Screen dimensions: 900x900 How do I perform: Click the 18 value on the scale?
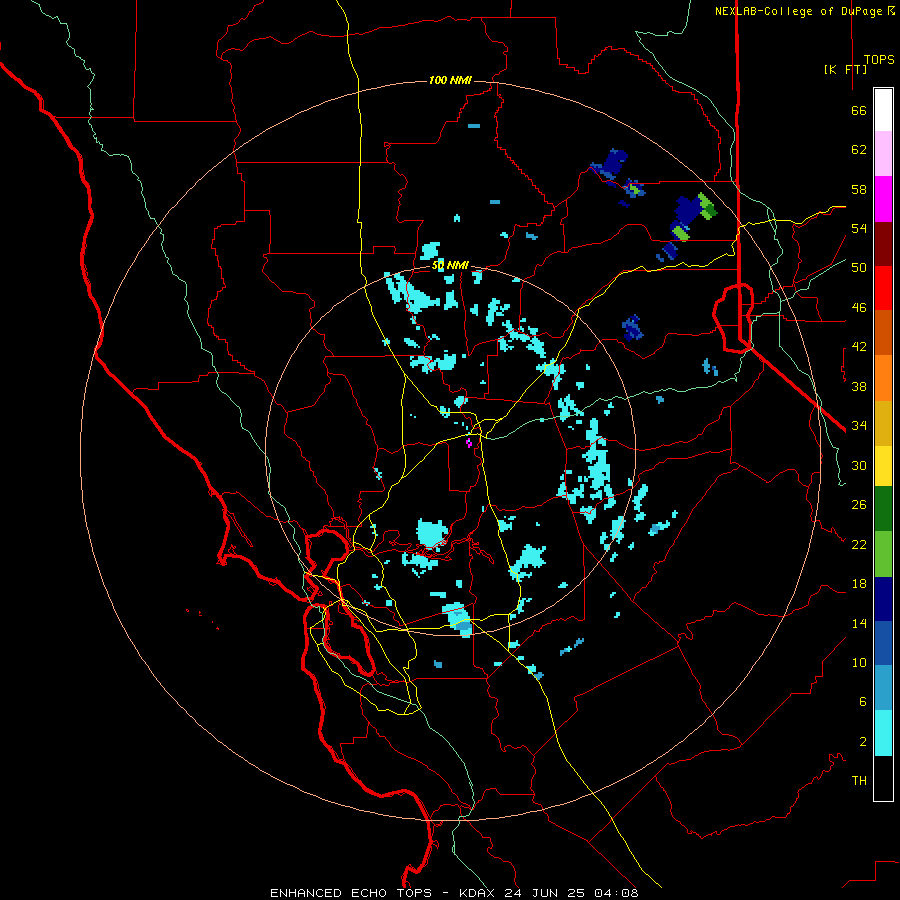click(859, 584)
